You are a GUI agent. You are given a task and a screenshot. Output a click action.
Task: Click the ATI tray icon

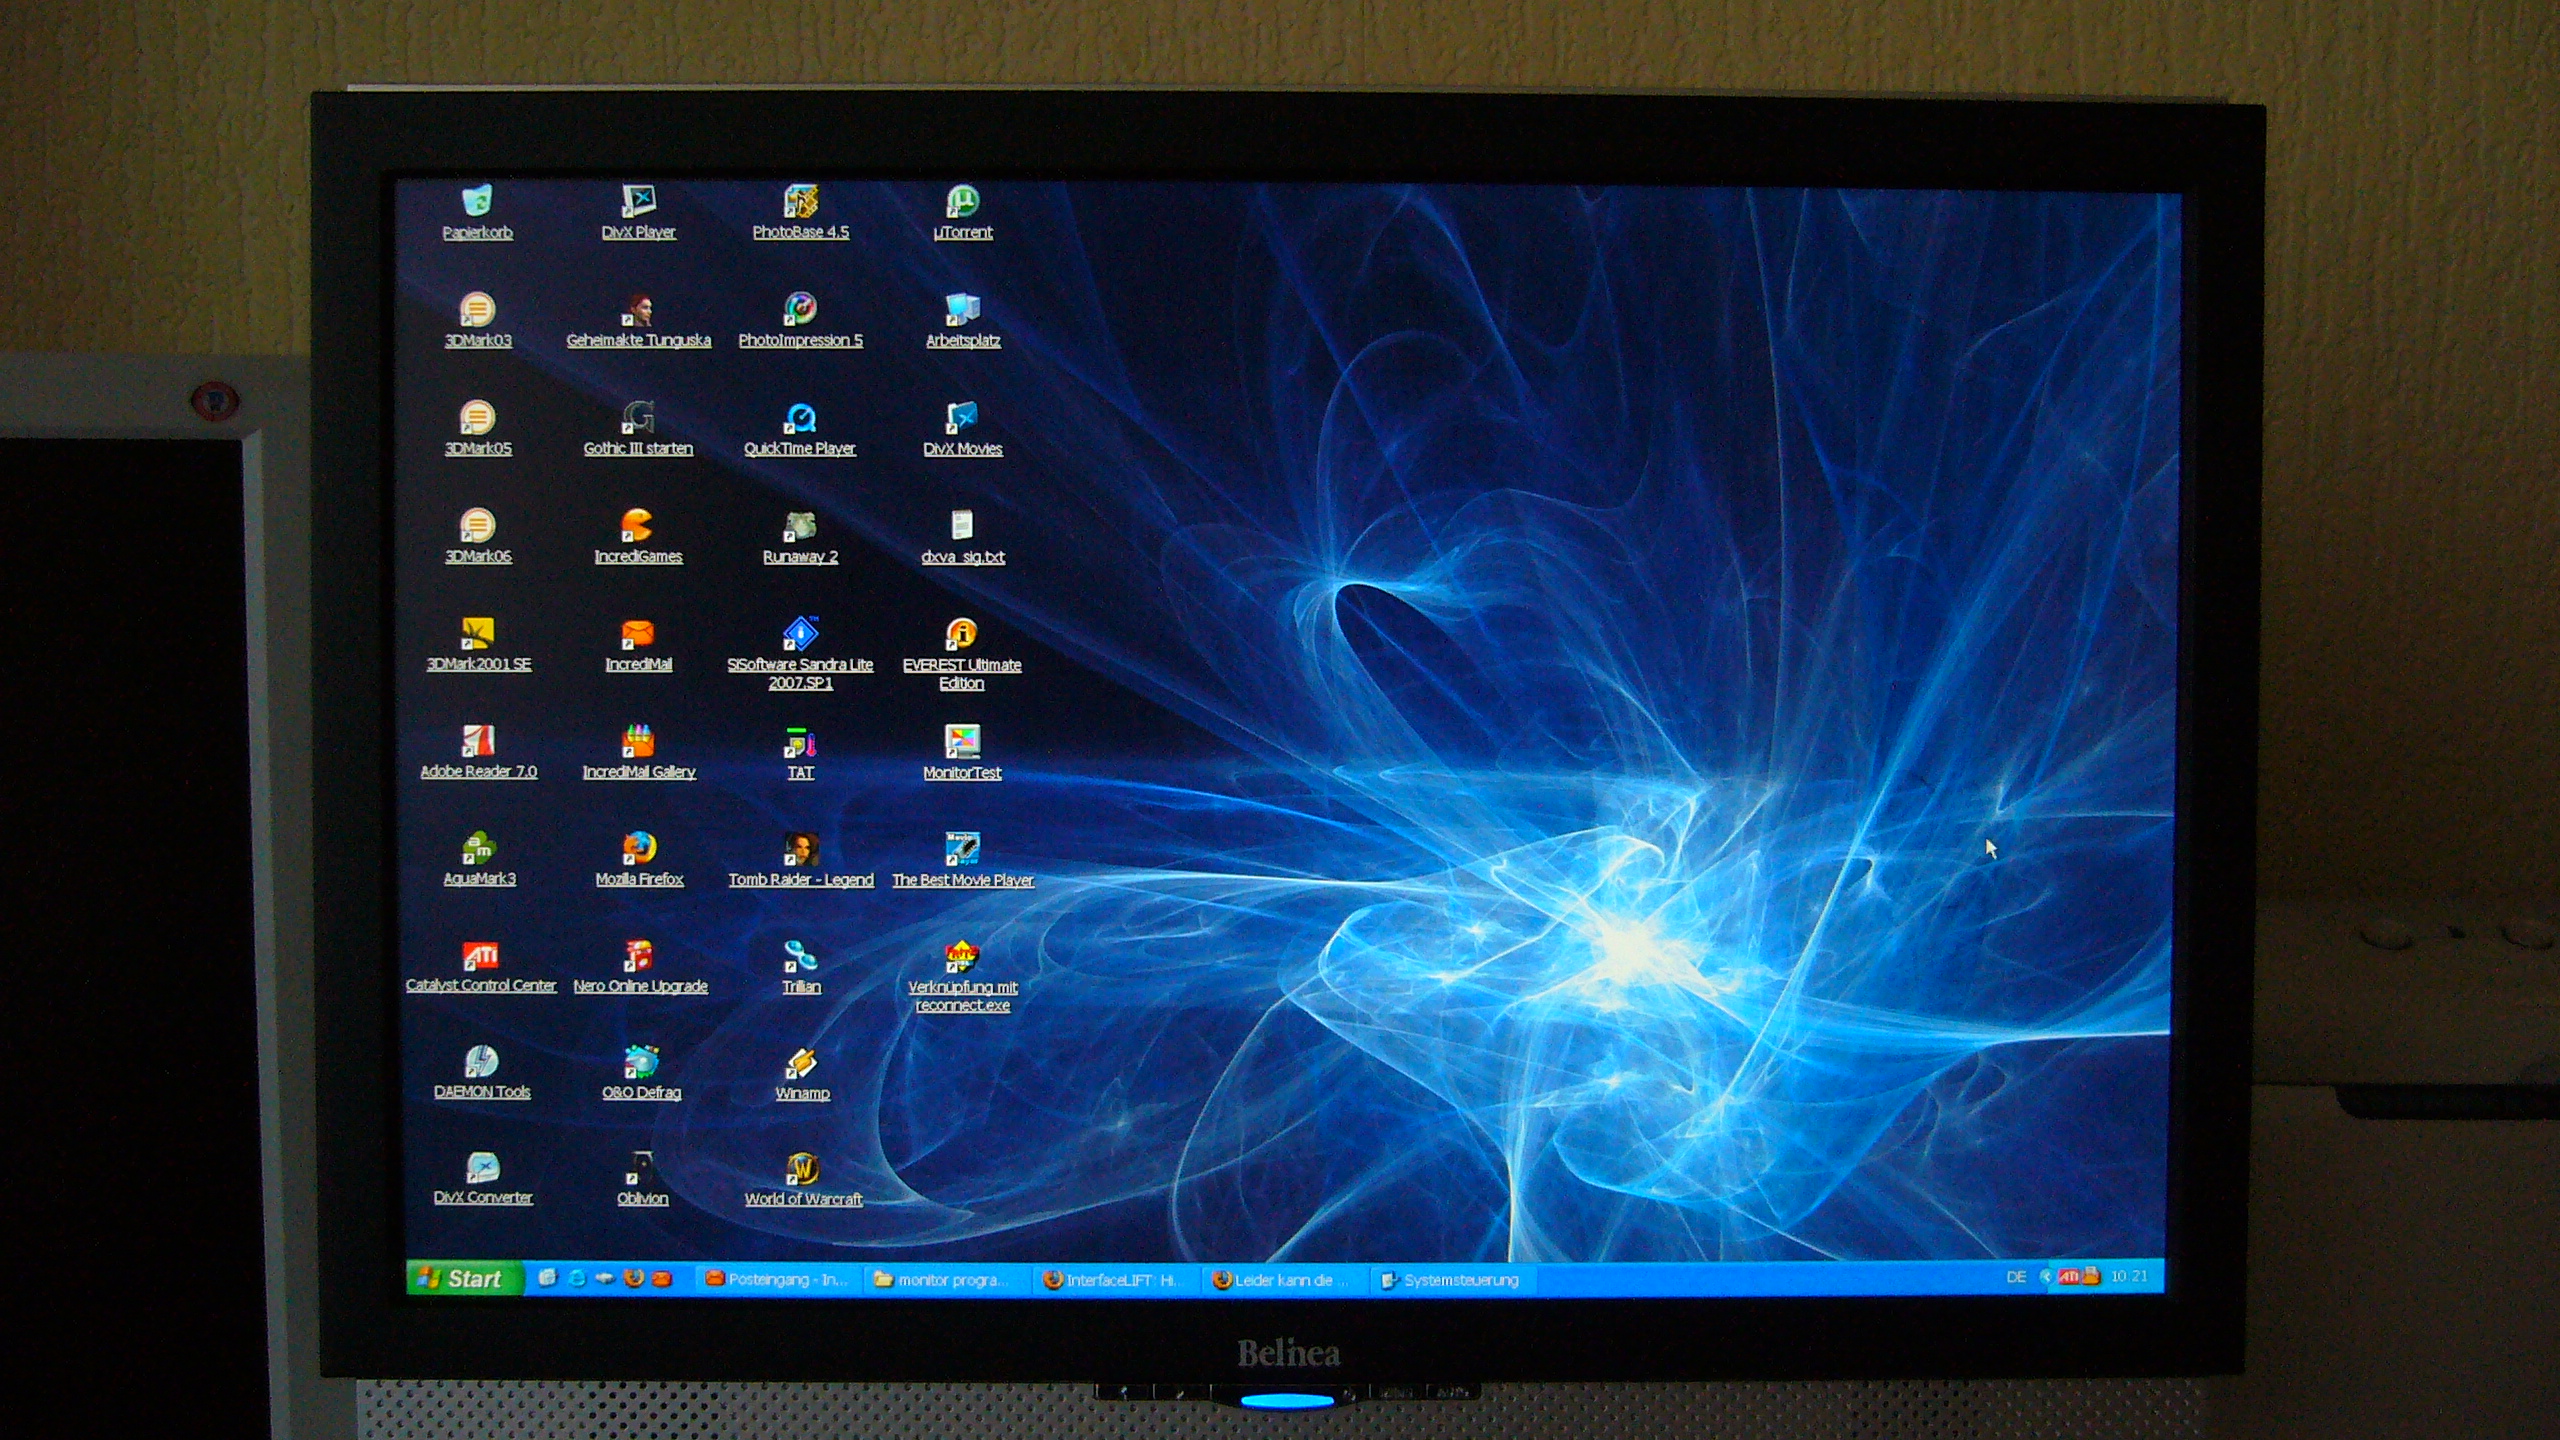pos(2068,1277)
